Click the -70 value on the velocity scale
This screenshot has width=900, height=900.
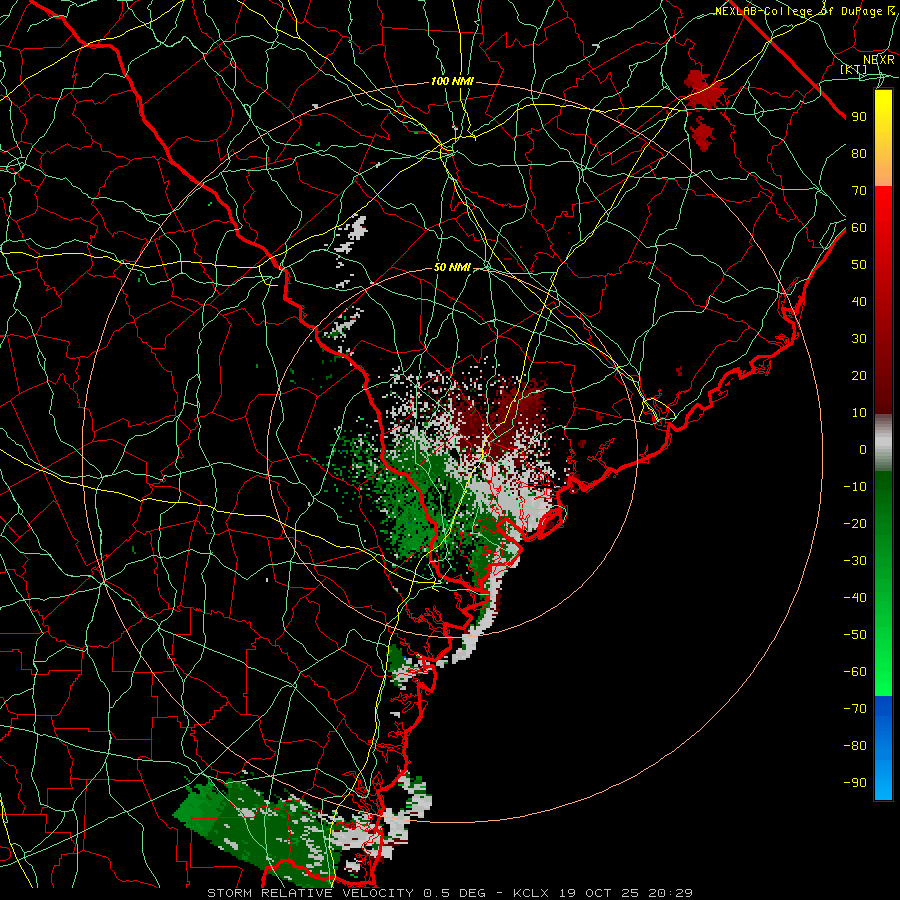tap(855, 709)
